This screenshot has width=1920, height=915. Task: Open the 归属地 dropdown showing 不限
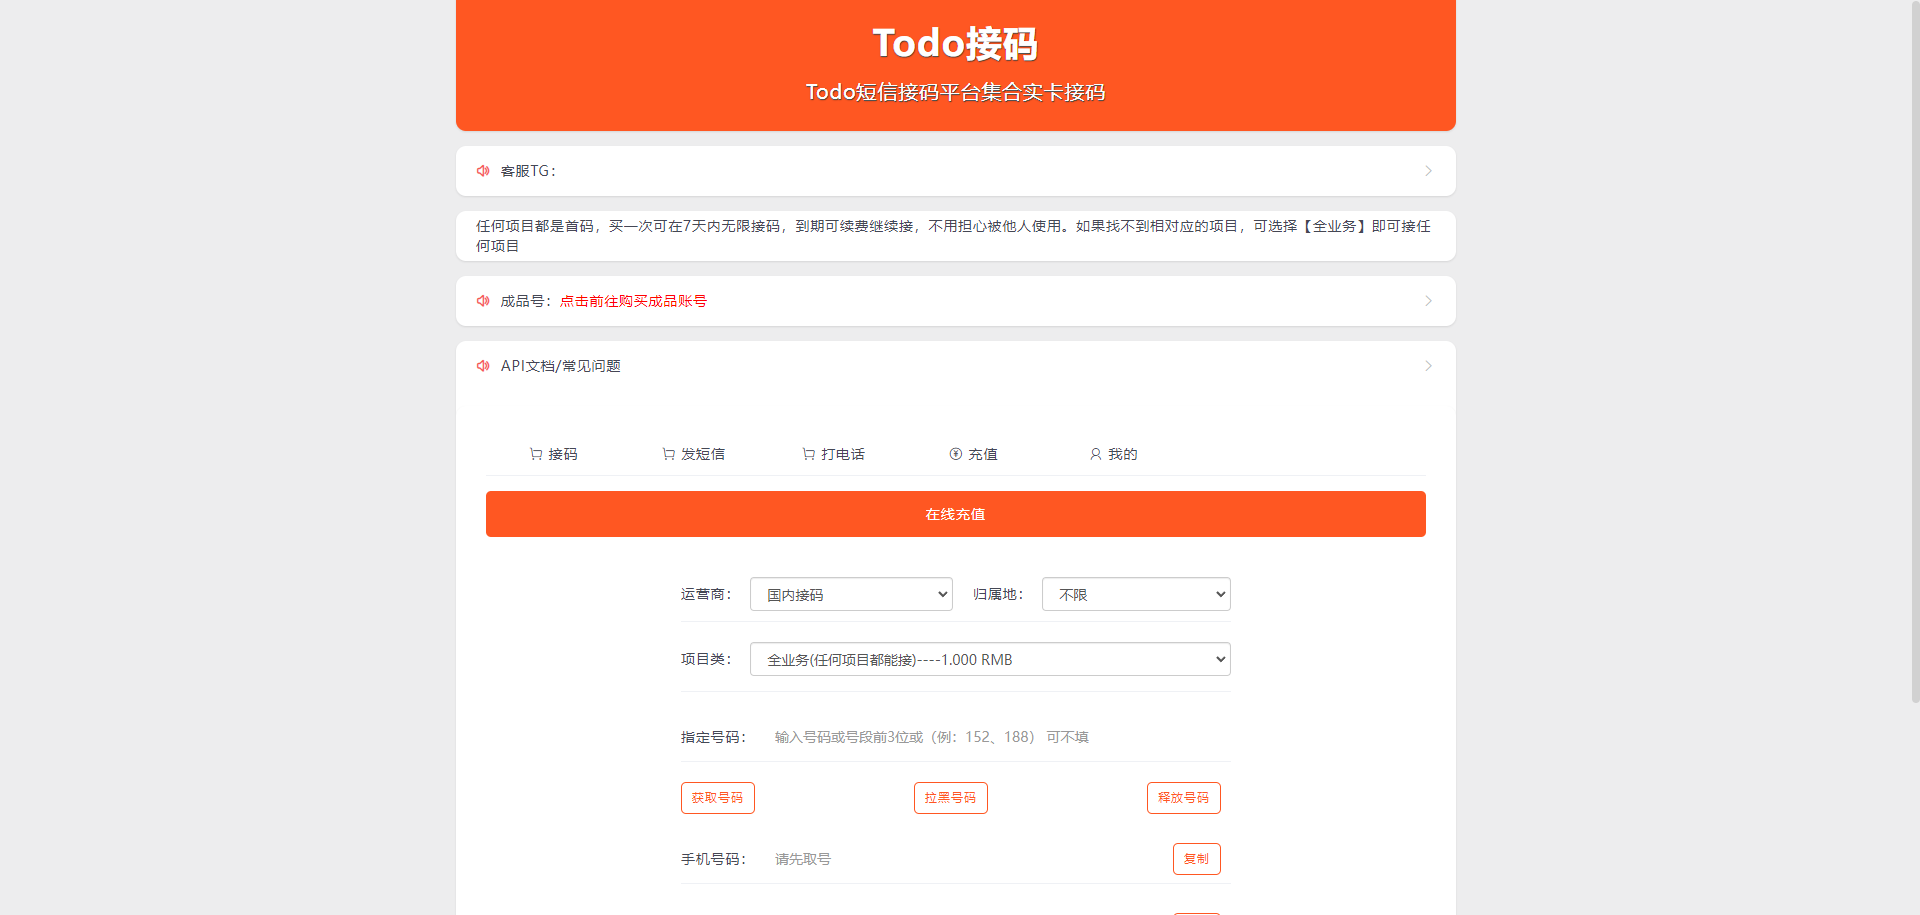[x=1136, y=594]
